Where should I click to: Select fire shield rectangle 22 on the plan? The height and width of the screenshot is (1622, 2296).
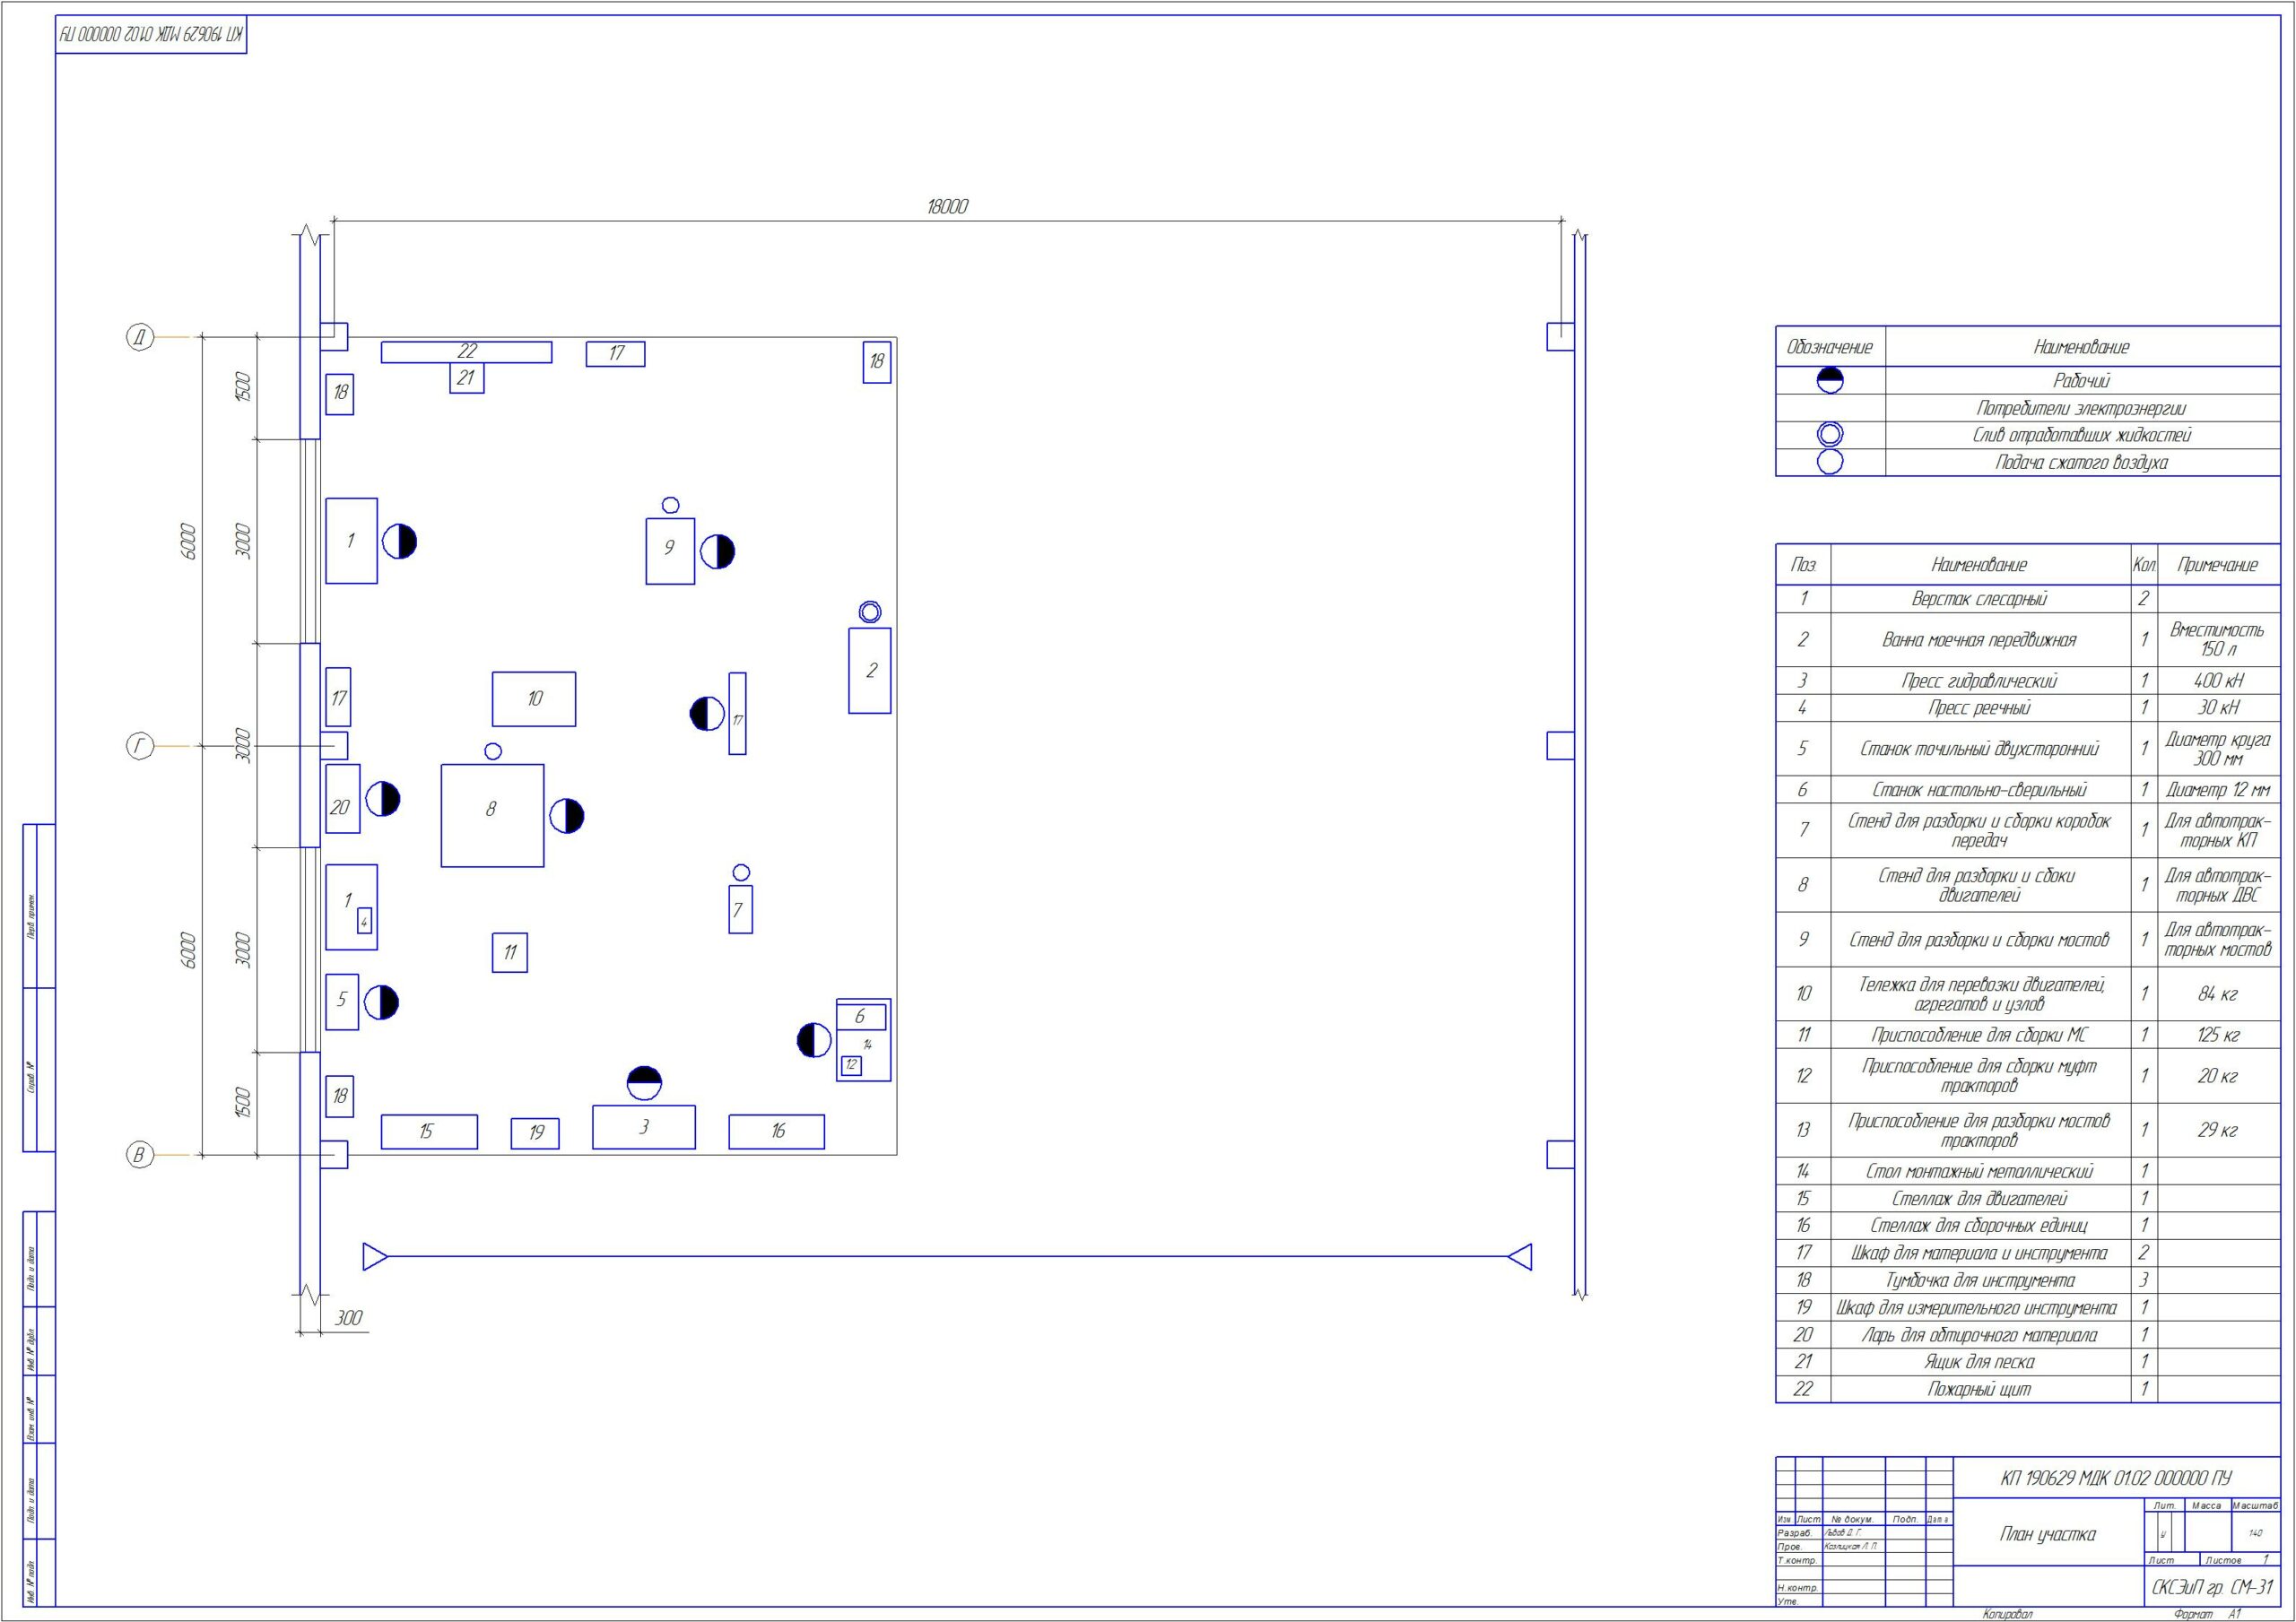[x=466, y=352]
